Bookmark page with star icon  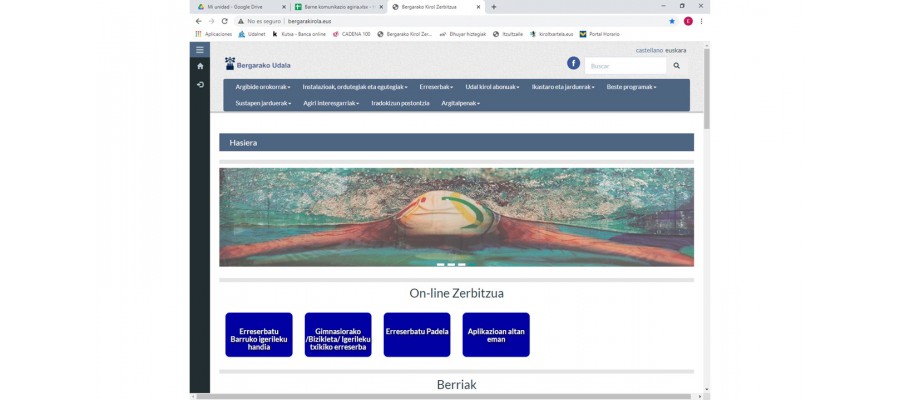[672, 21]
